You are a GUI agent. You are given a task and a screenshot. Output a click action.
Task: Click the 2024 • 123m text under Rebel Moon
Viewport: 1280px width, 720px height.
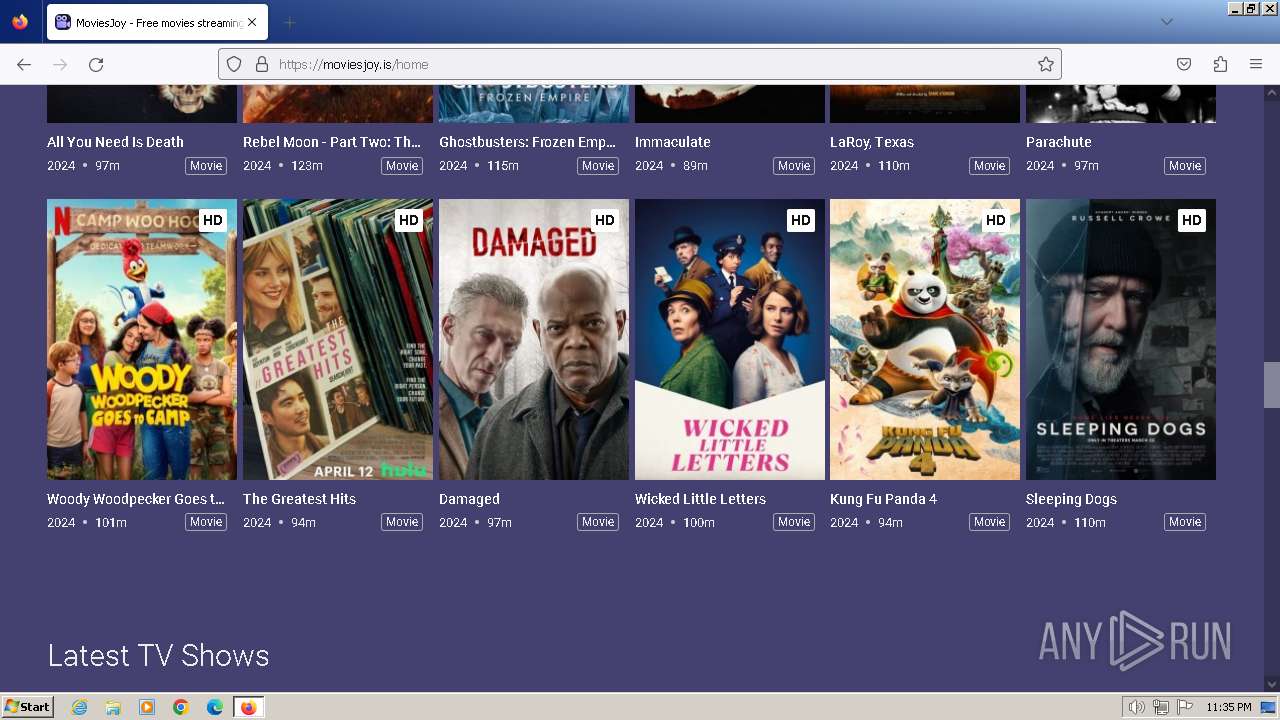pos(283,166)
